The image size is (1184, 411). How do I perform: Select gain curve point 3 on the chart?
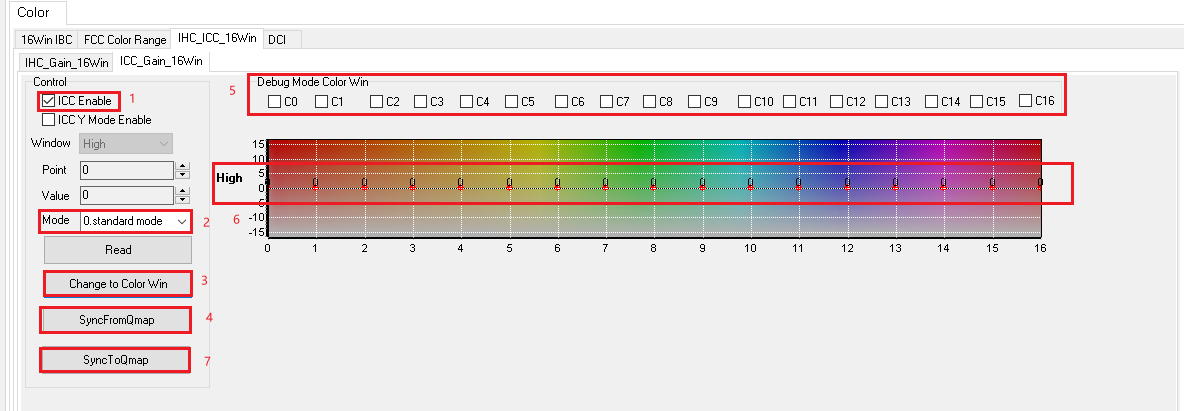[x=412, y=186]
